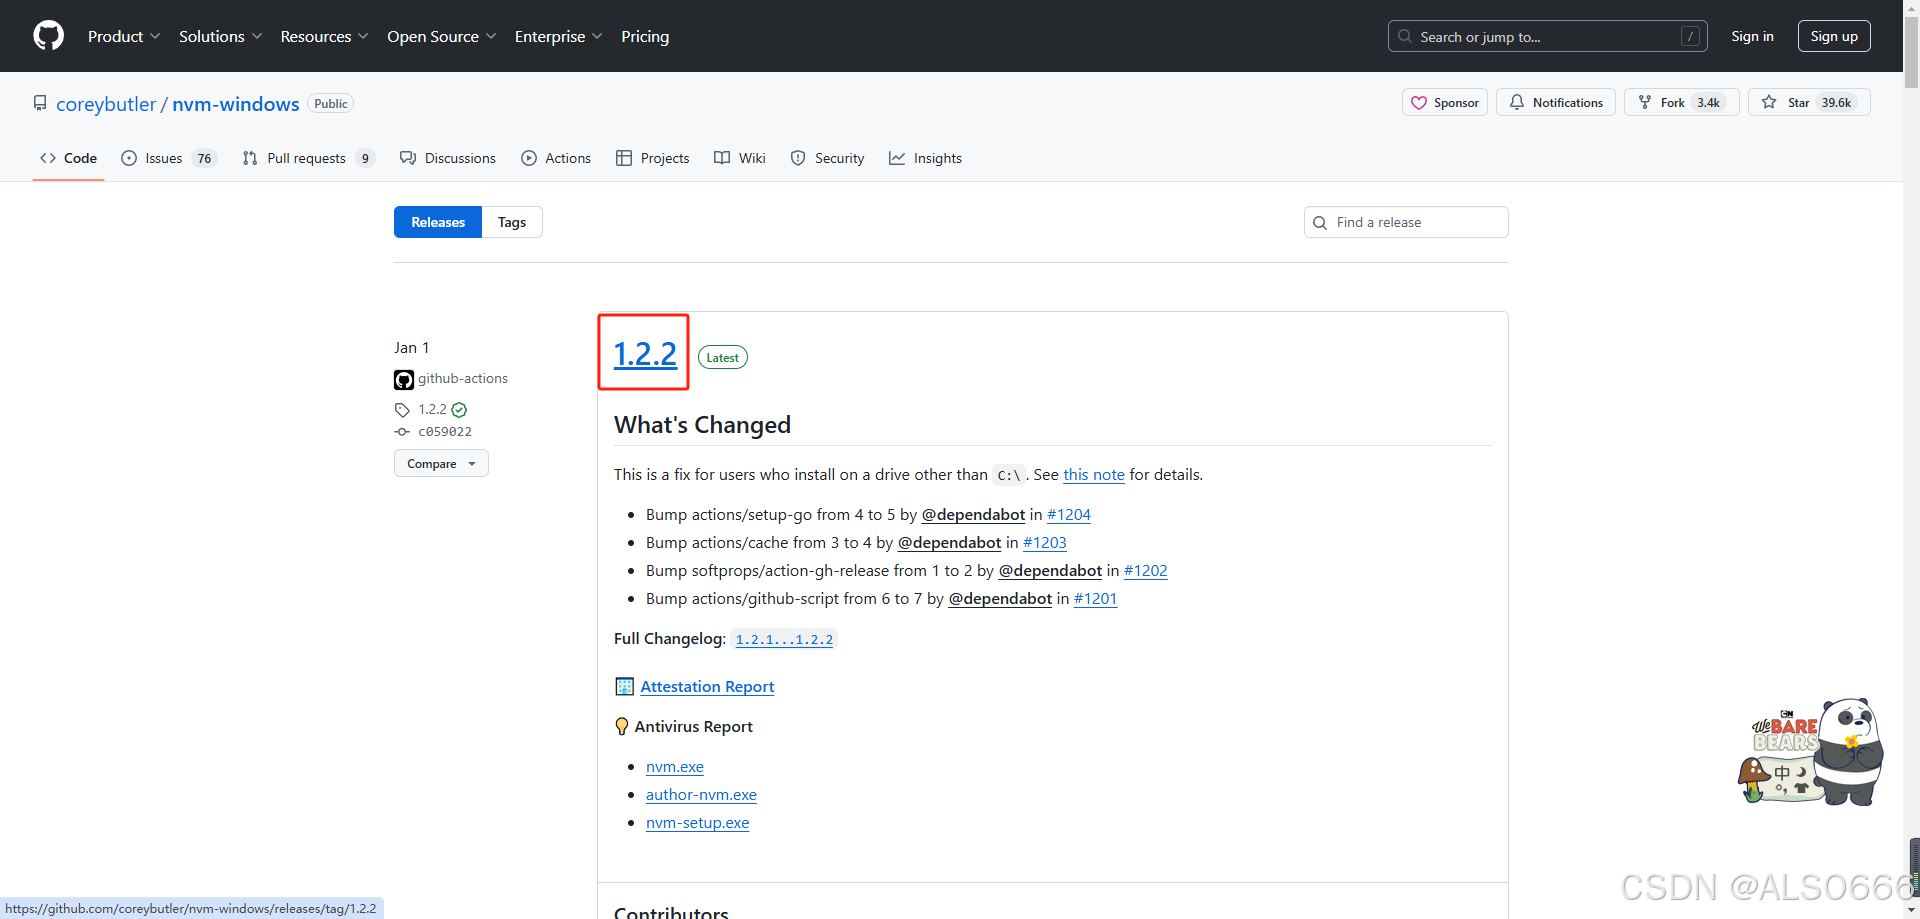Switch to the Pull requests tab
Image resolution: width=1920 pixels, height=919 pixels.
308,158
